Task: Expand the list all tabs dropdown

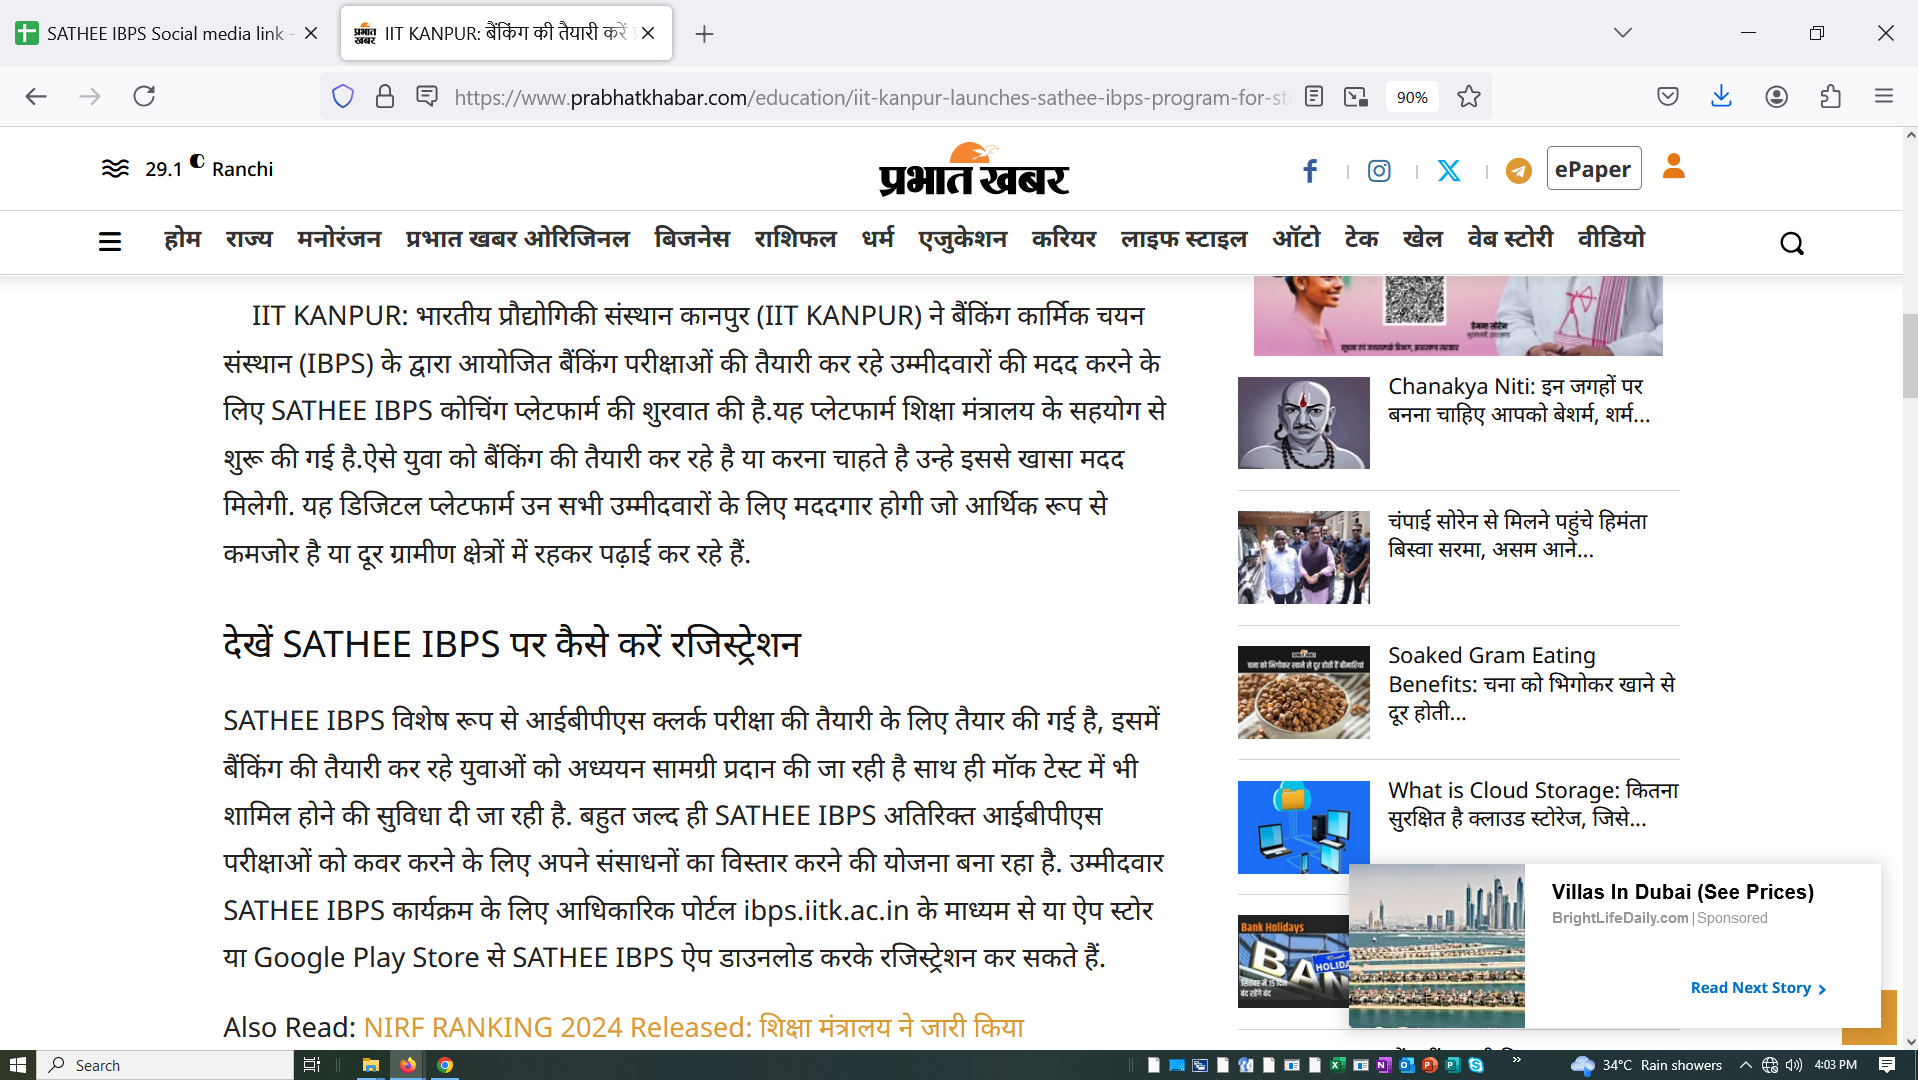Action: point(1622,33)
